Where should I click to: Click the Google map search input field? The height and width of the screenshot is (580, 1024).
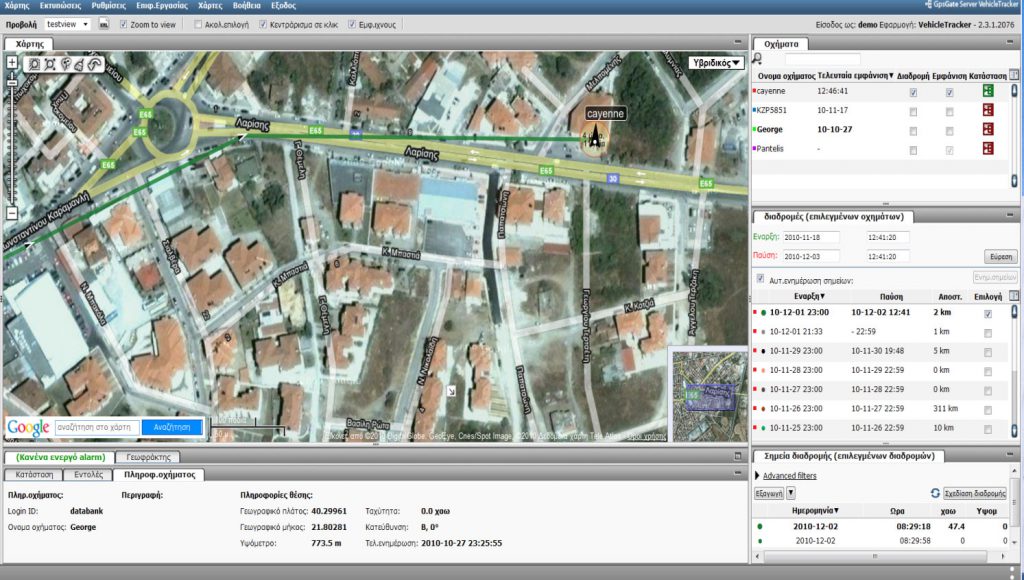pos(97,427)
